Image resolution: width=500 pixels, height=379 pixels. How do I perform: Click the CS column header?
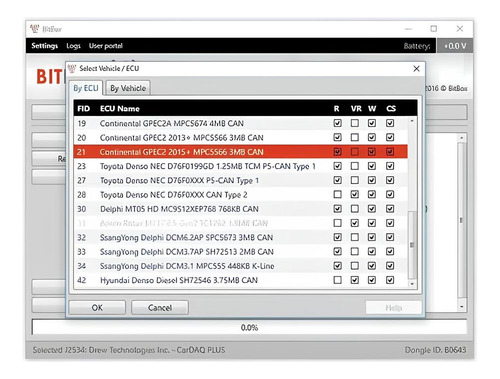click(391, 109)
